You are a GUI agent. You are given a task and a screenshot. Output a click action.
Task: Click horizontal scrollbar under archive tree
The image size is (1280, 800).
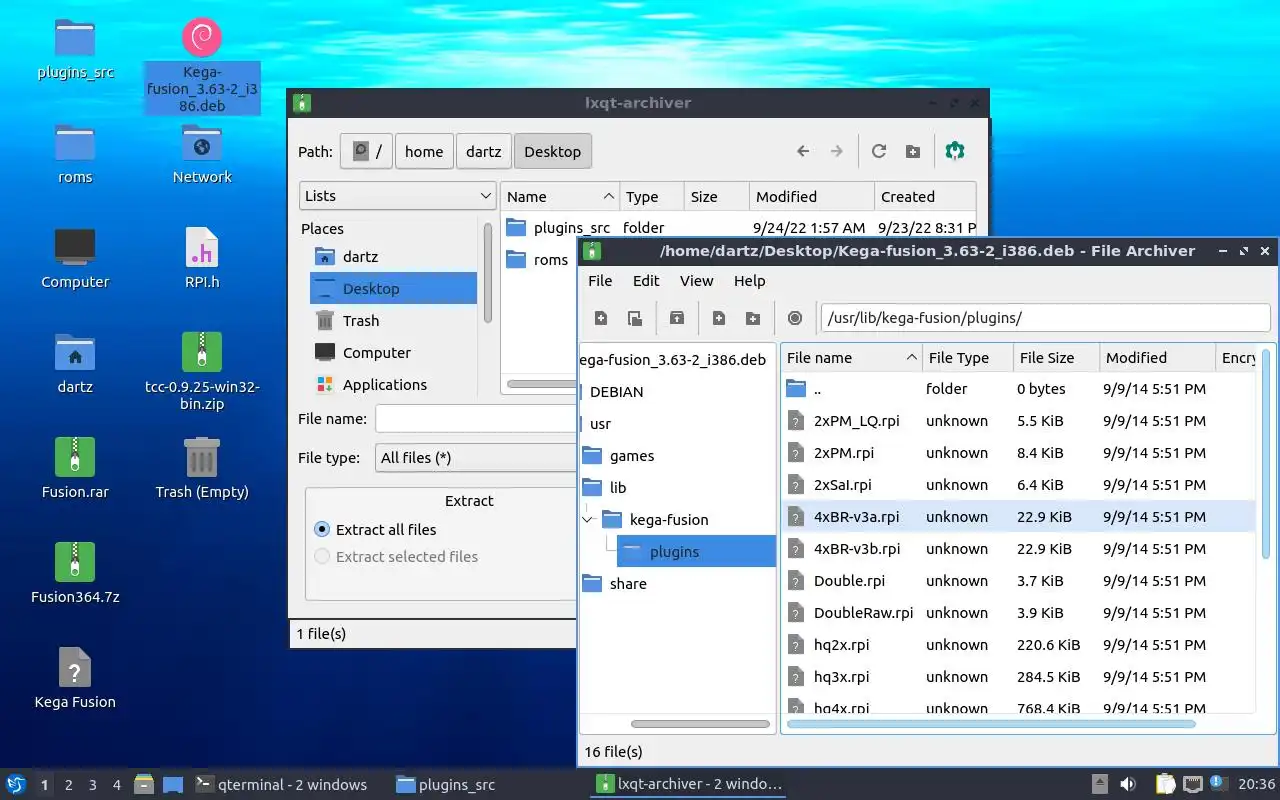pyautogui.click(x=699, y=724)
